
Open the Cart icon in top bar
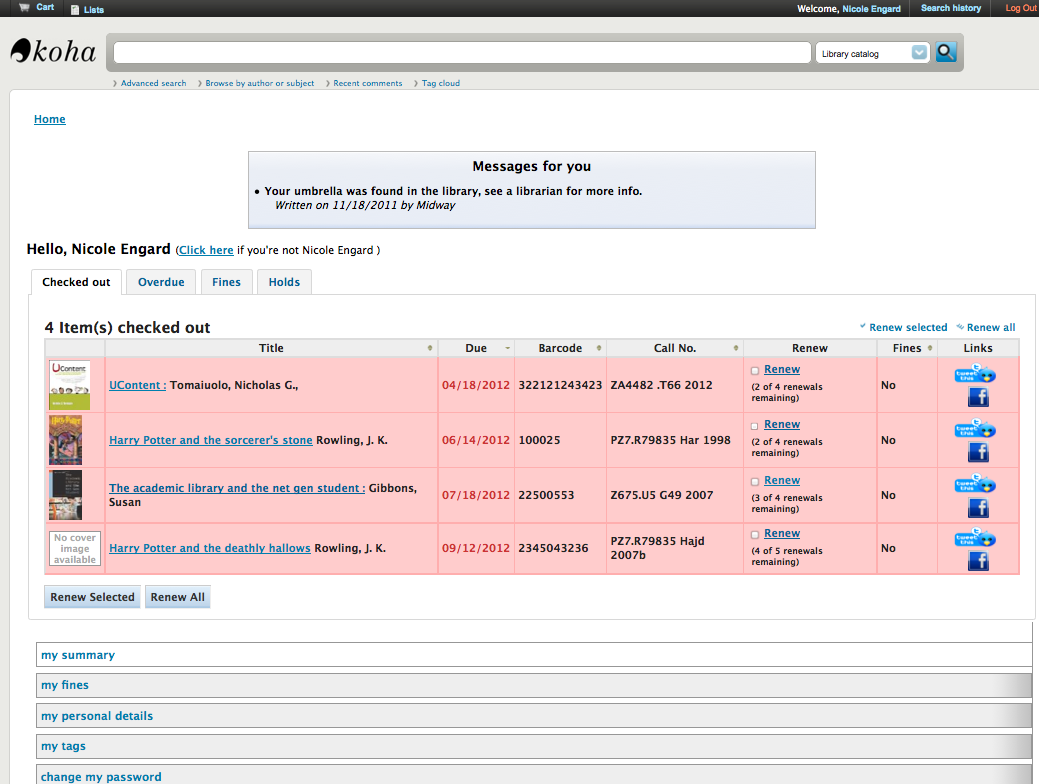point(25,8)
